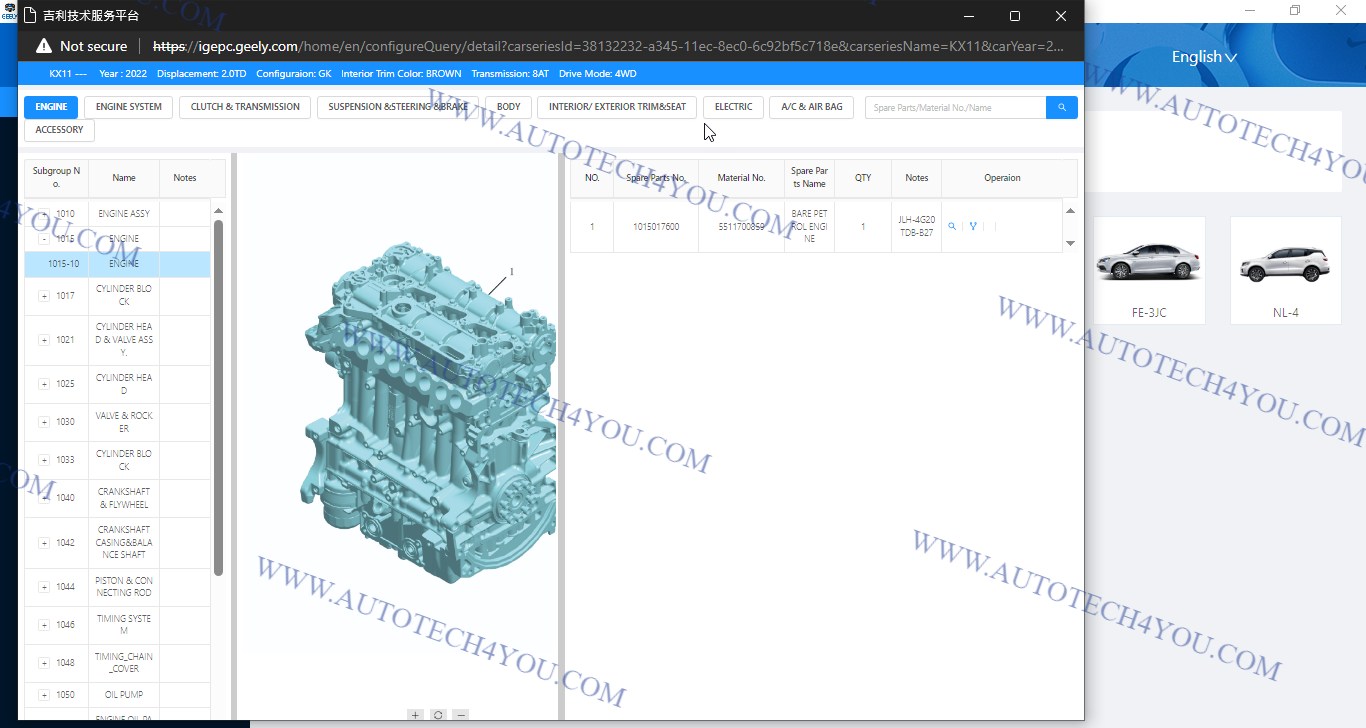Click the Spare Parts search input field
This screenshot has height=728, width=1366.
tap(955, 107)
